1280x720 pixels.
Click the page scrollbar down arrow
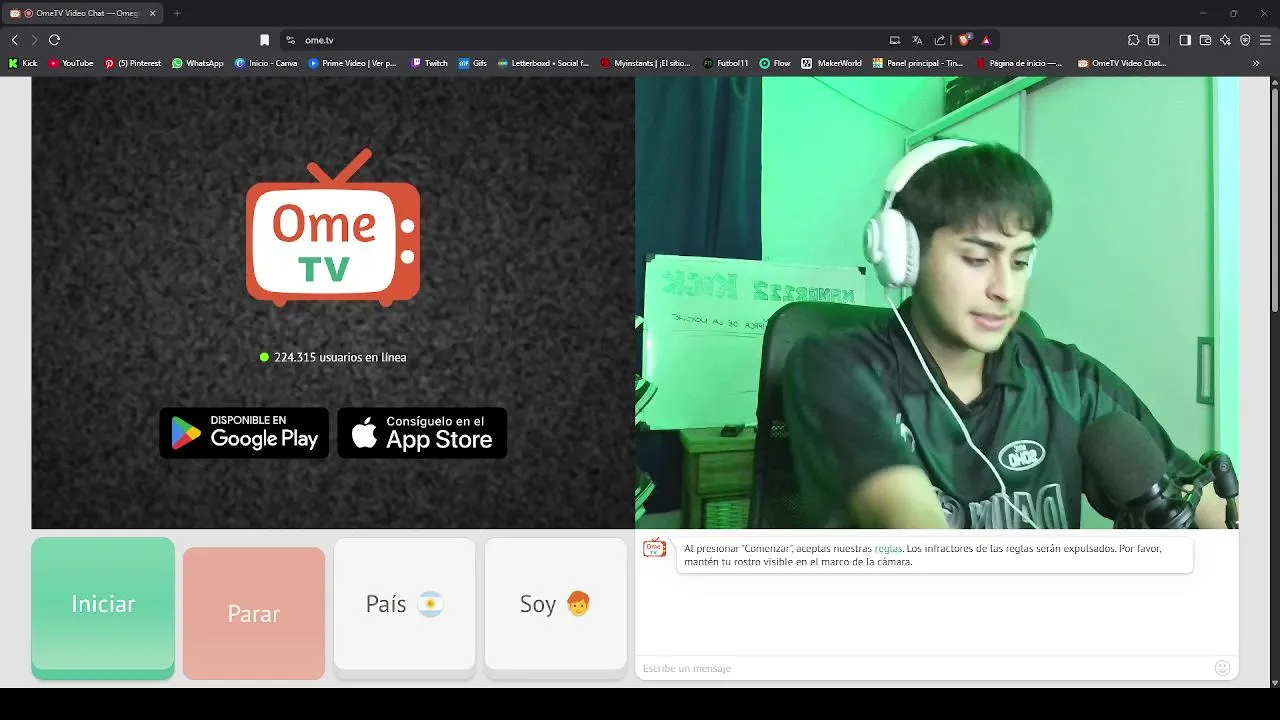1274,682
